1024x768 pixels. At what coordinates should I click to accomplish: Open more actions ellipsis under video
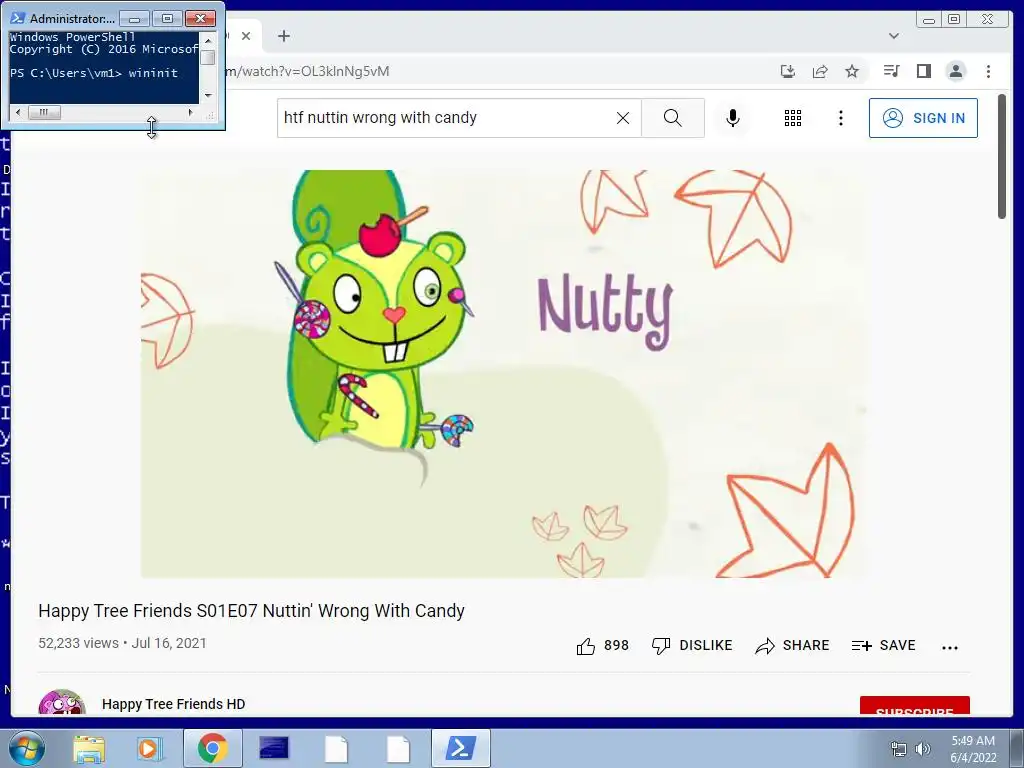point(950,647)
